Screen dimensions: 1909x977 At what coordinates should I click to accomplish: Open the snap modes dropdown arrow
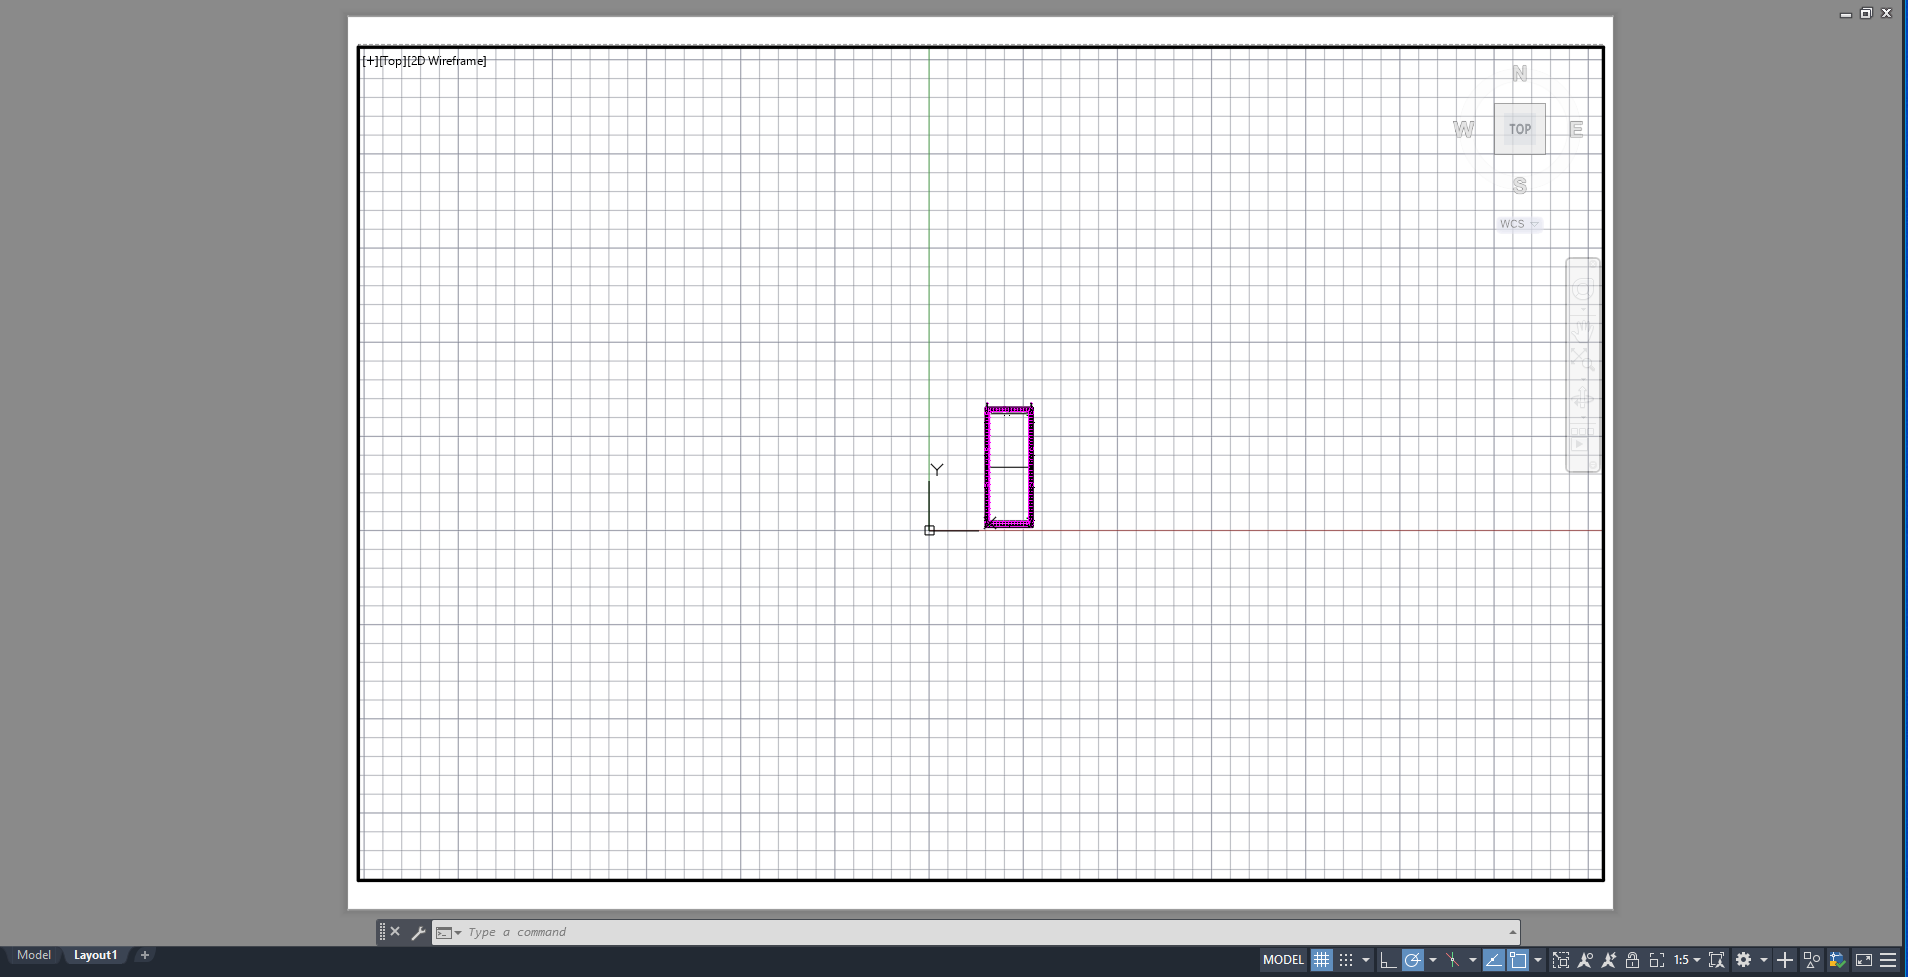click(1367, 960)
